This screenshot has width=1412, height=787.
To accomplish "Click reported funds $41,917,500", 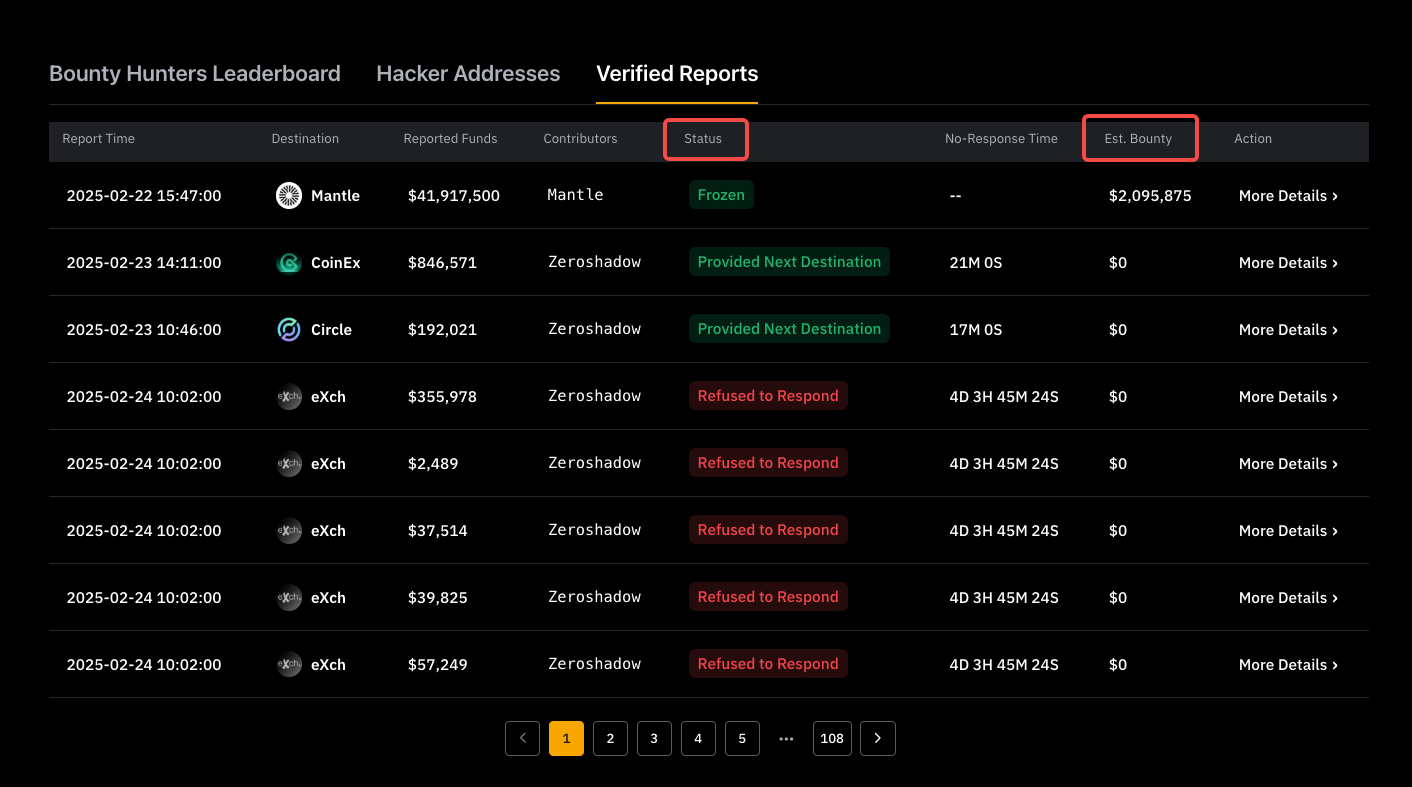I will [x=454, y=196].
